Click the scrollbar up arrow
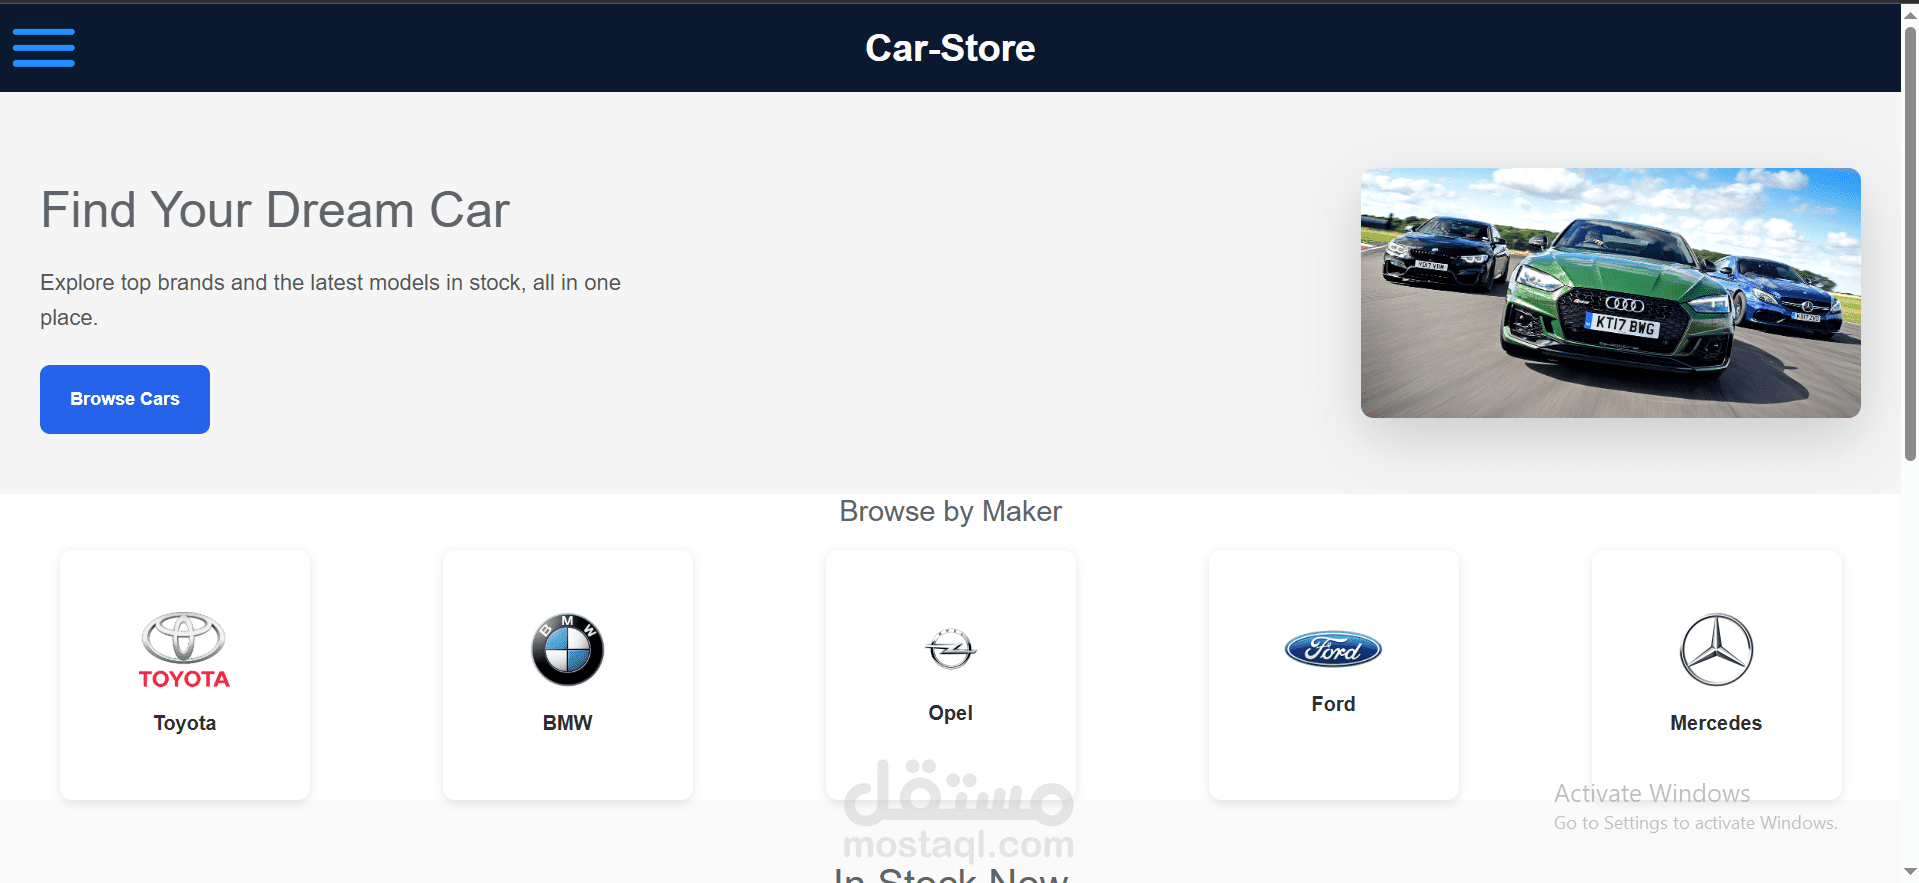Image resolution: width=1919 pixels, height=883 pixels. pos(1910,14)
